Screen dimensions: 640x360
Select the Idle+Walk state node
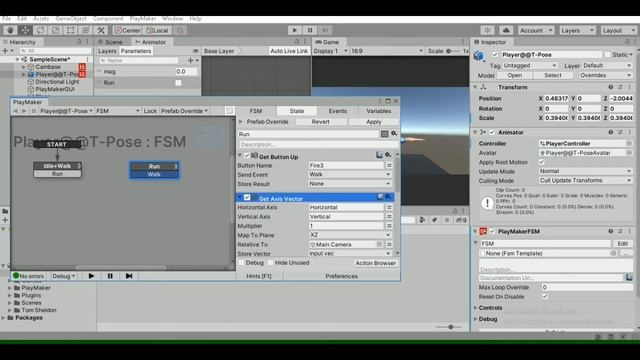click(58, 166)
